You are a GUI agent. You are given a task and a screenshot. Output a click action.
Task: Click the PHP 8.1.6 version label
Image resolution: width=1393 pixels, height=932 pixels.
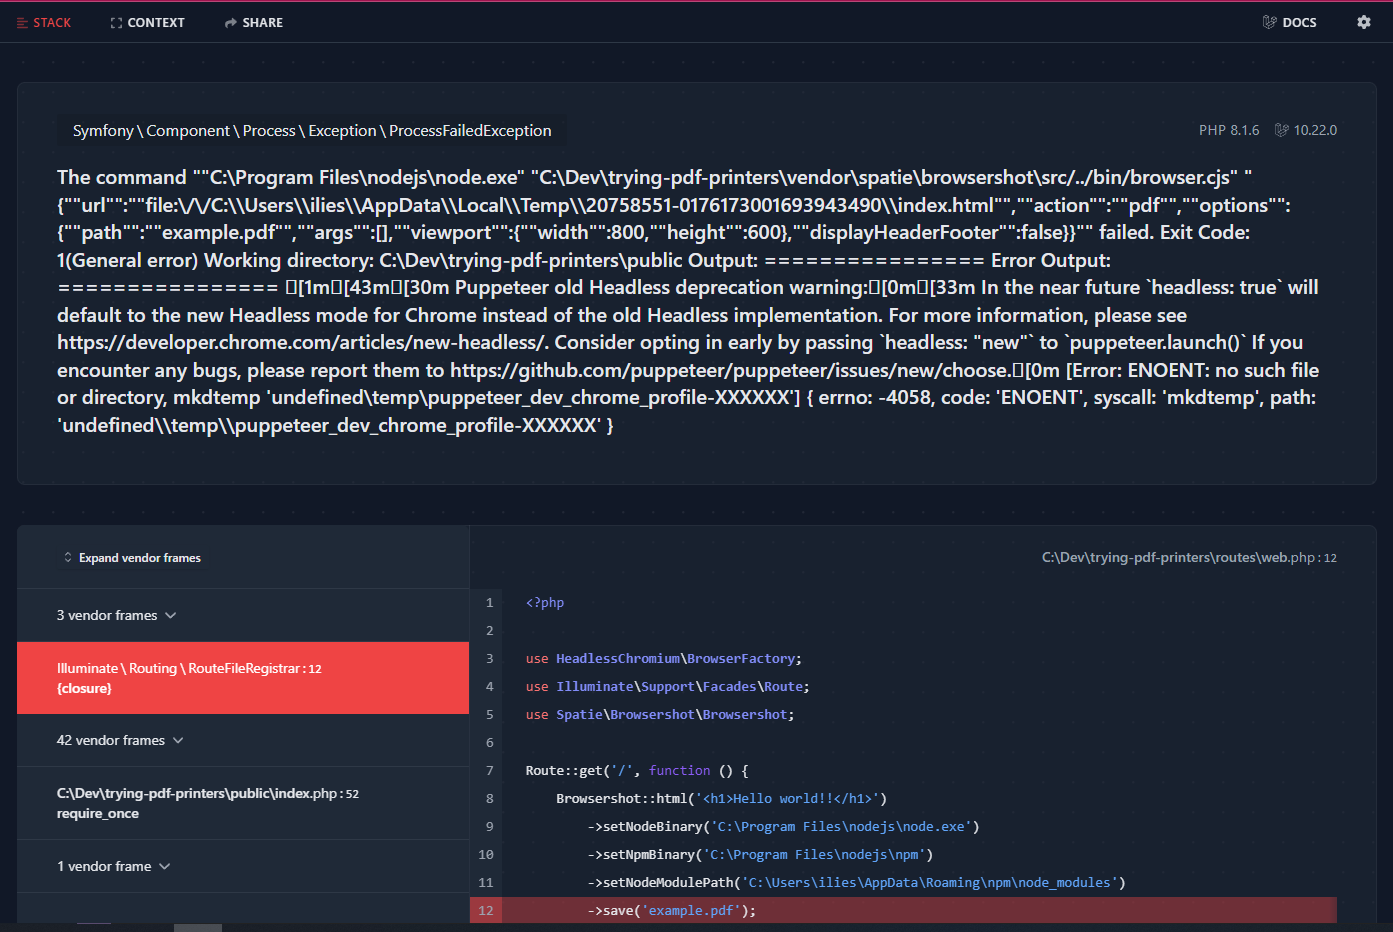click(x=1229, y=129)
